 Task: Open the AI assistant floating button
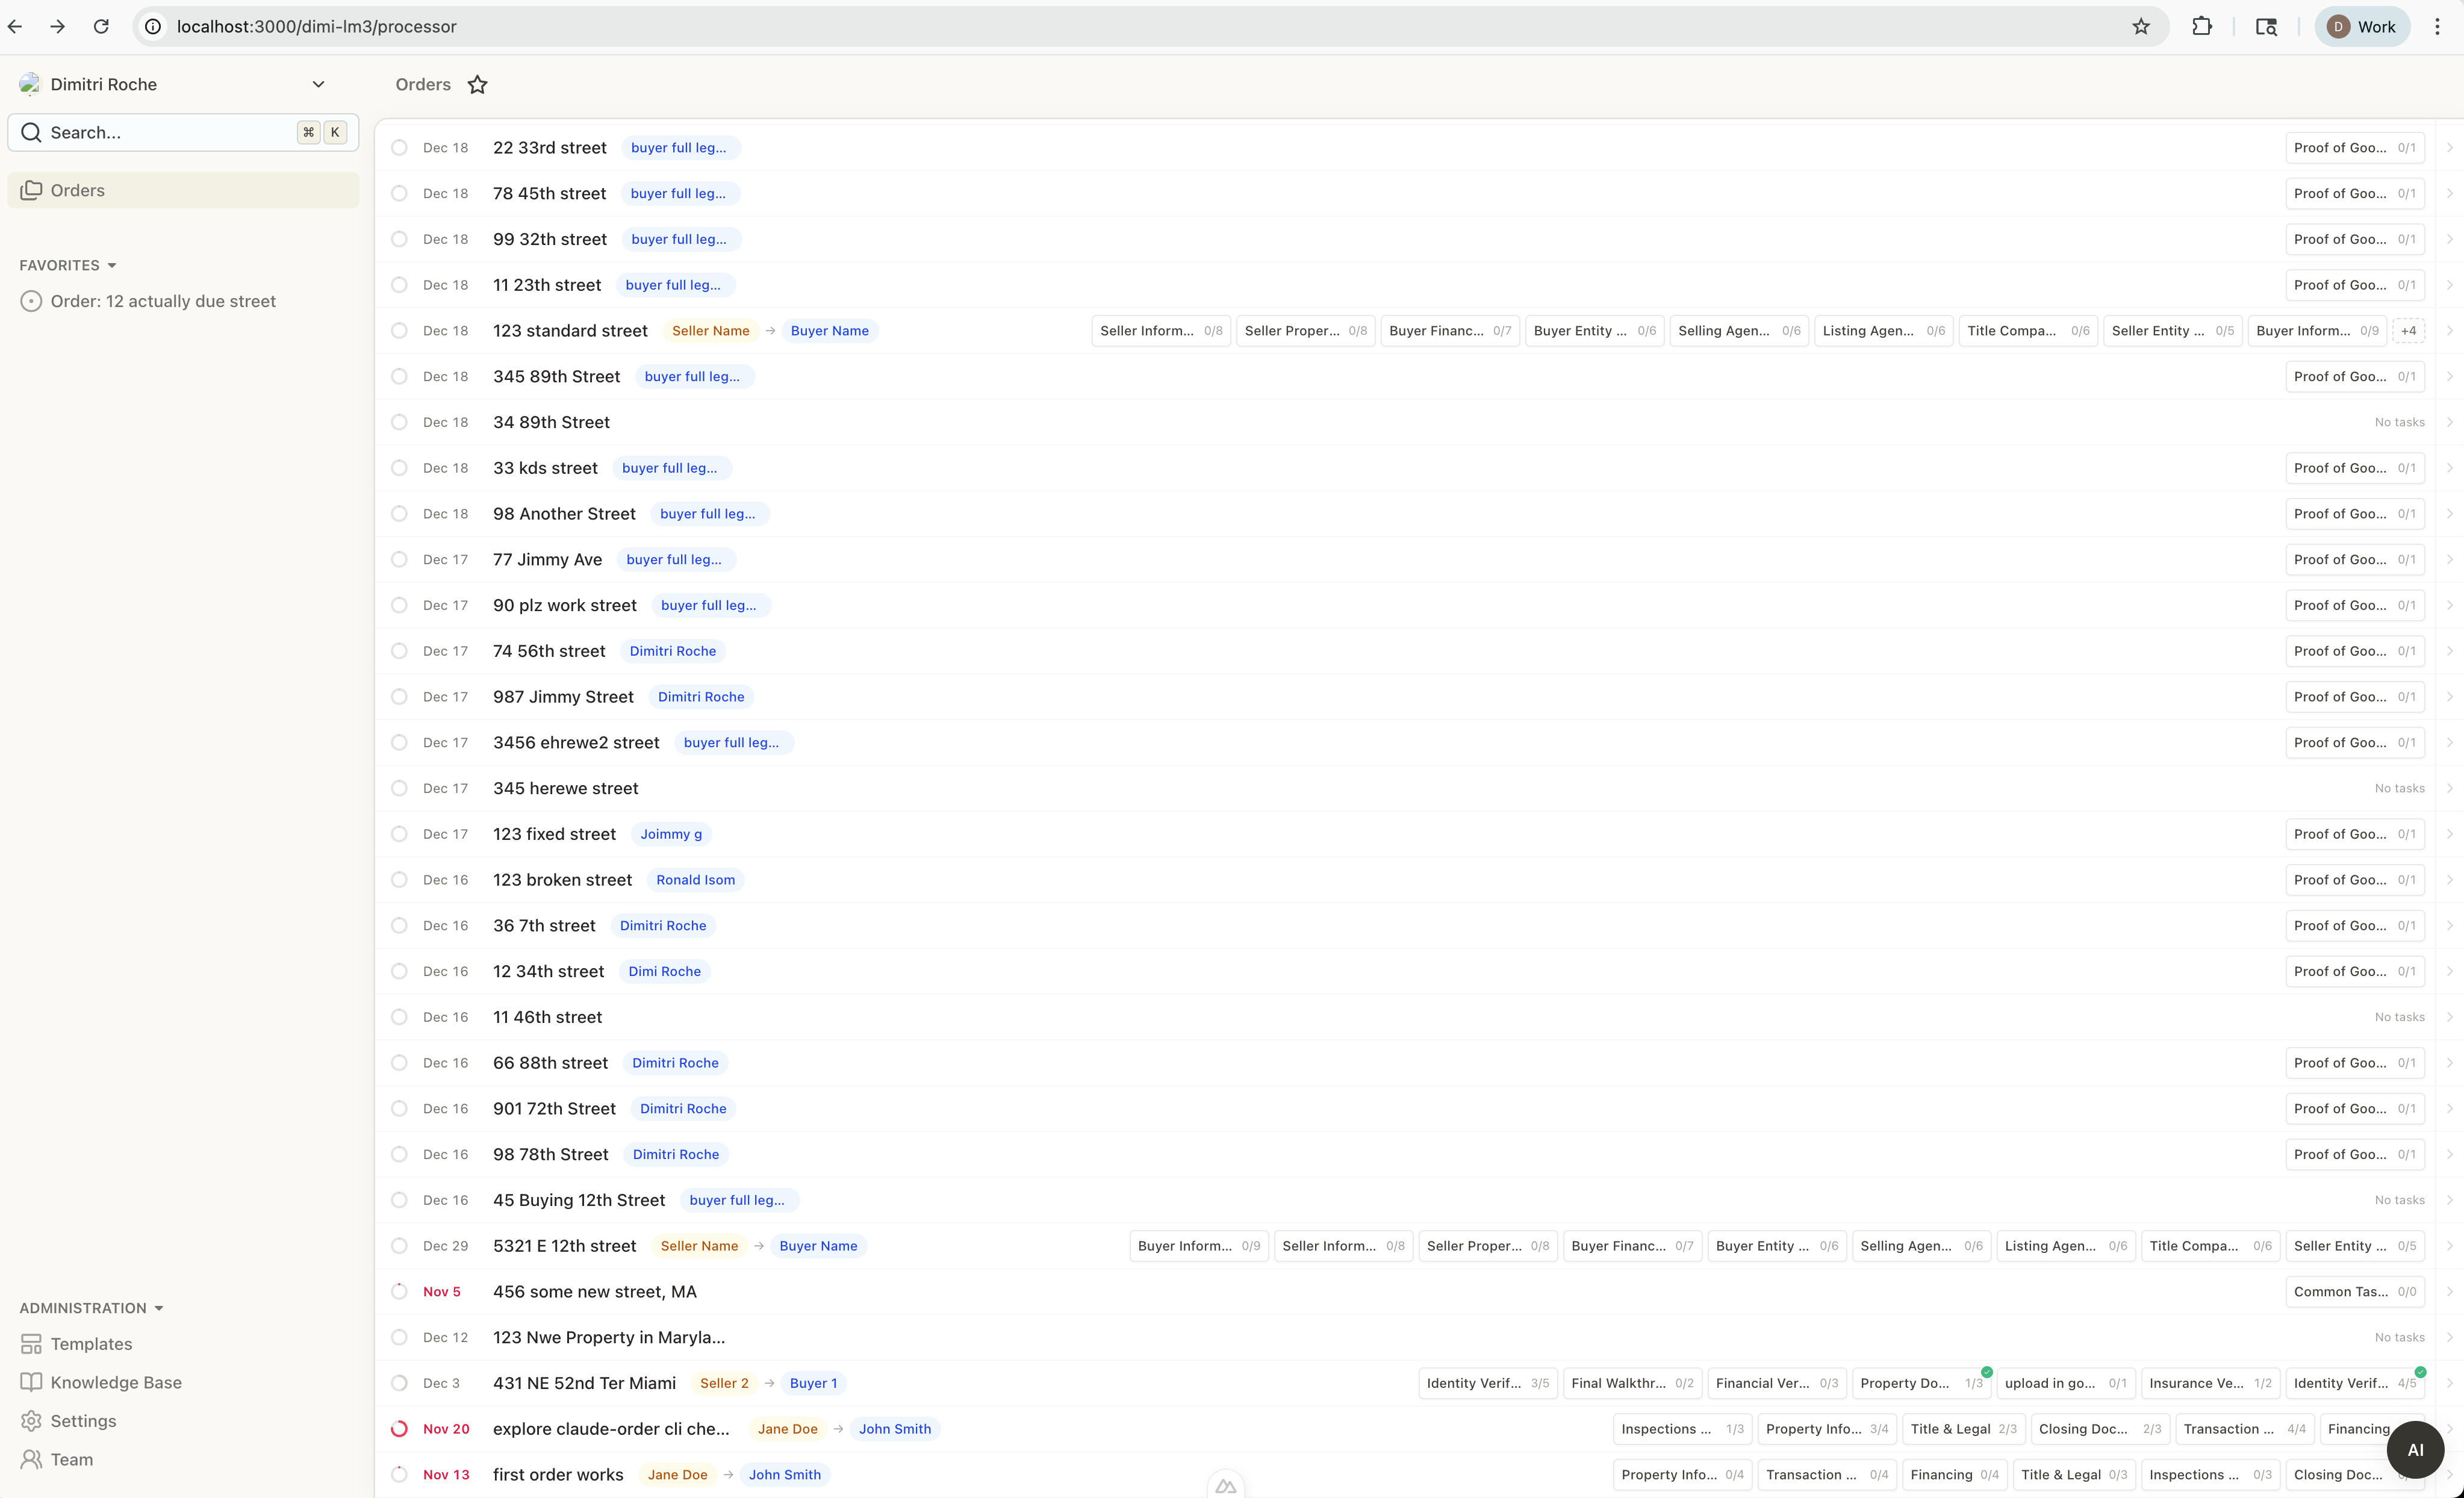[x=2415, y=1450]
